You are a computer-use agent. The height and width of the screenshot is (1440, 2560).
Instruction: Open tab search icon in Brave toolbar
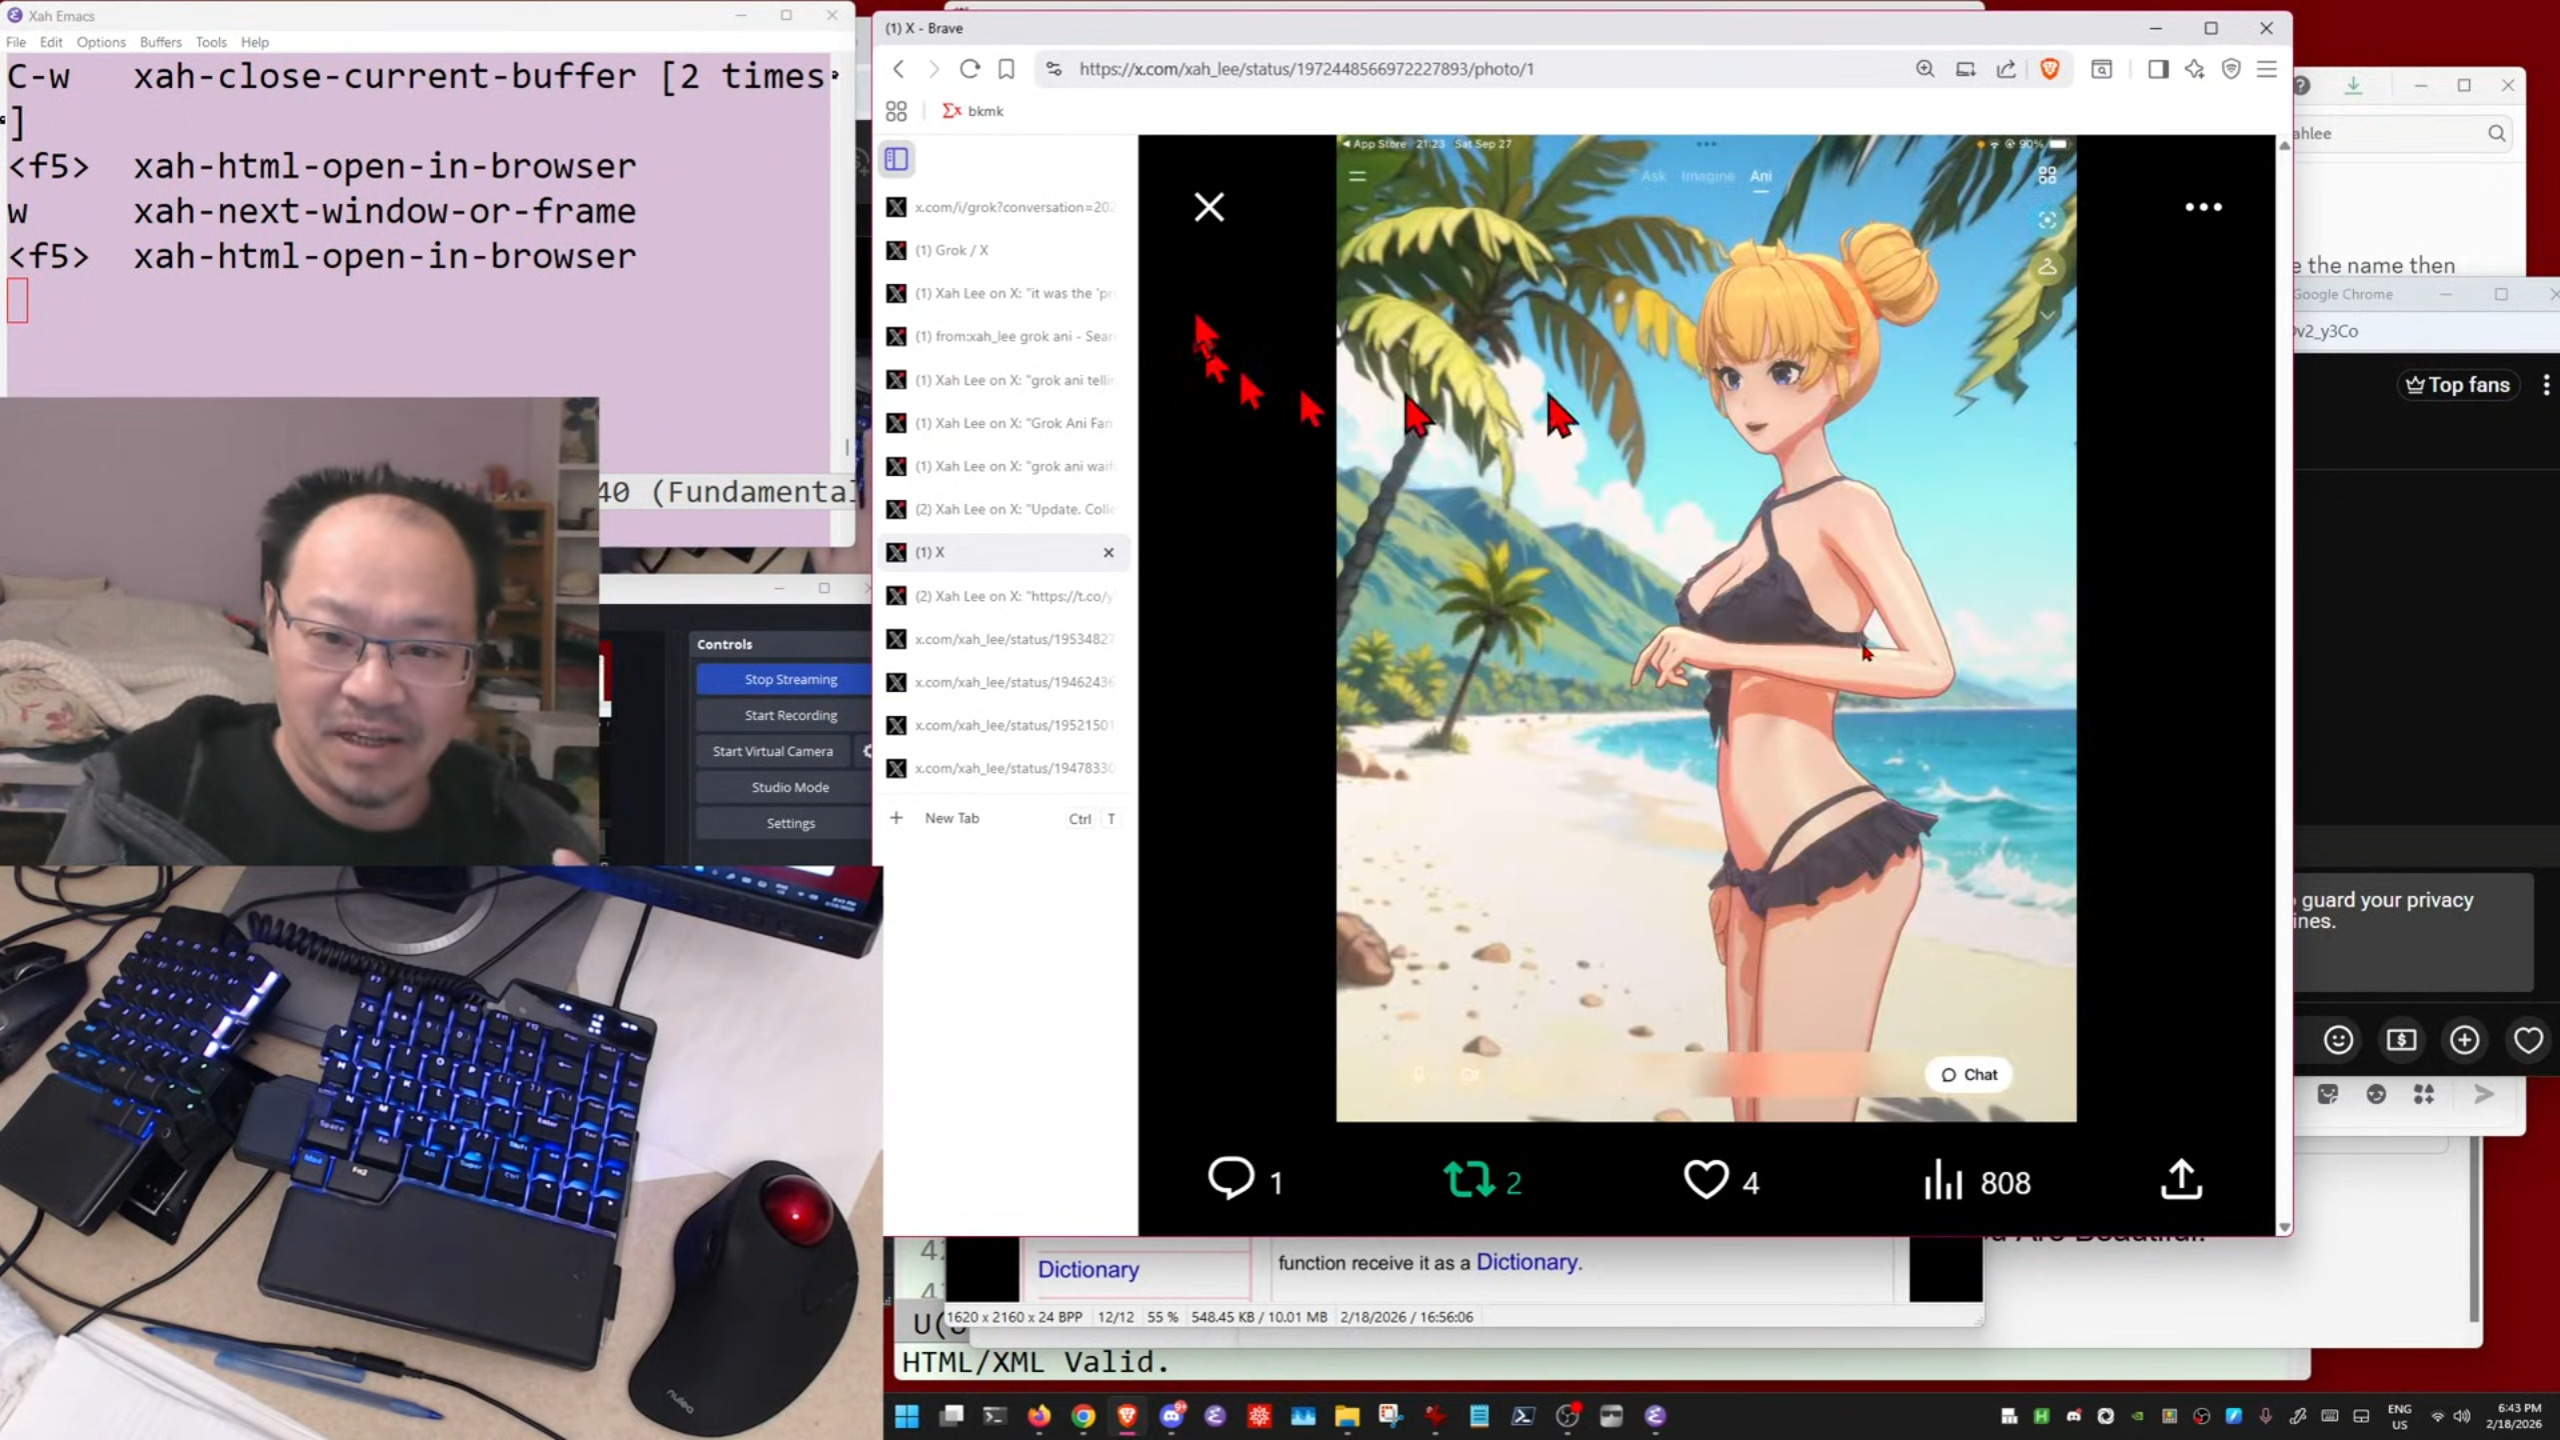tap(2102, 69)
